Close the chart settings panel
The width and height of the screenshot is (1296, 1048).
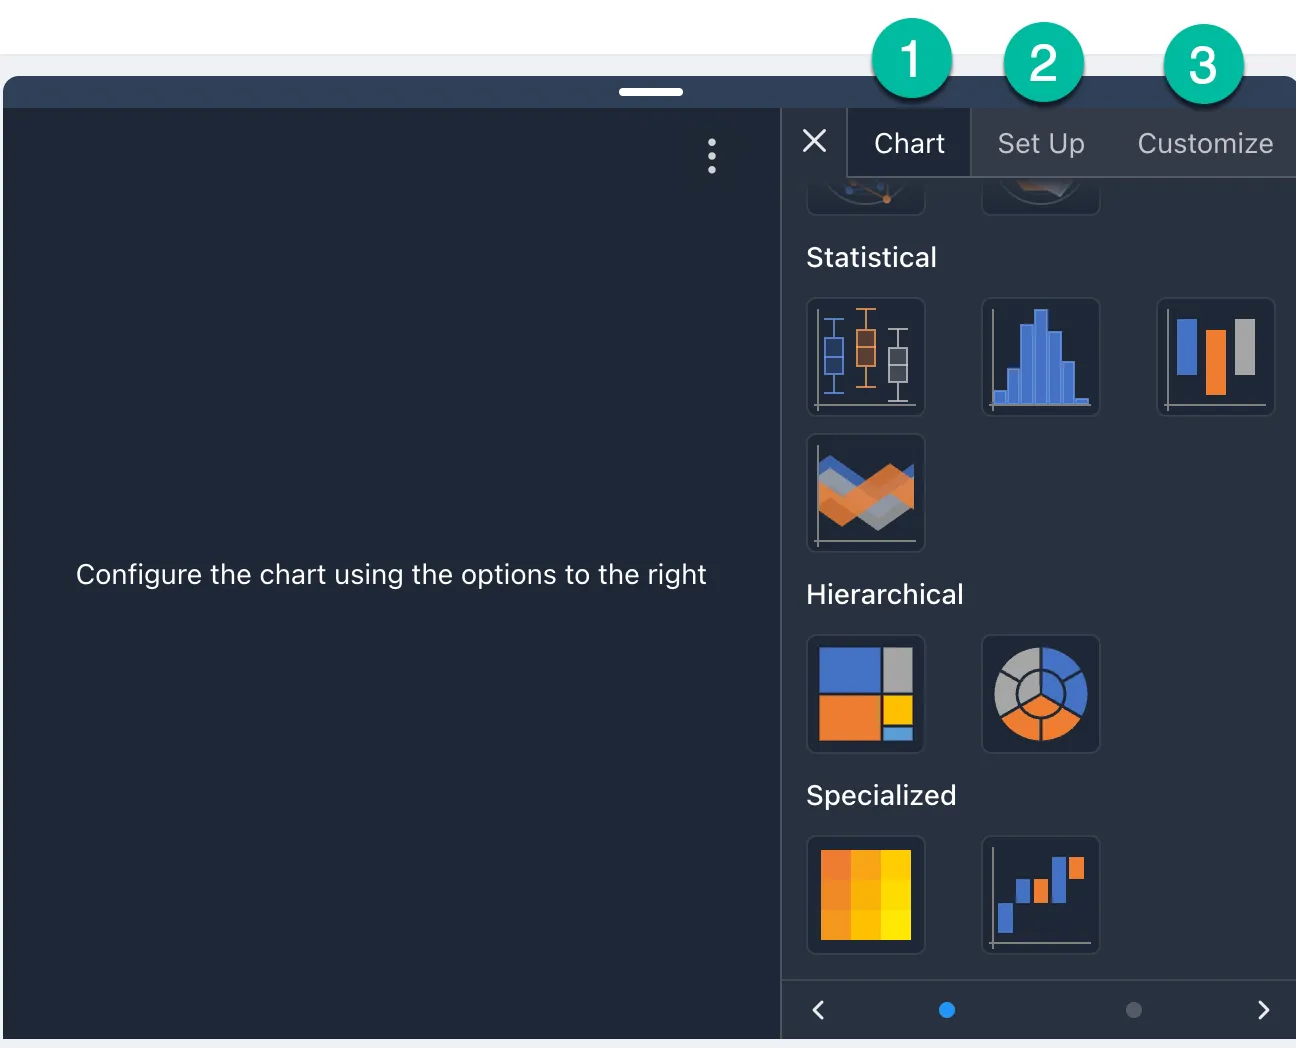pos(815,141)
